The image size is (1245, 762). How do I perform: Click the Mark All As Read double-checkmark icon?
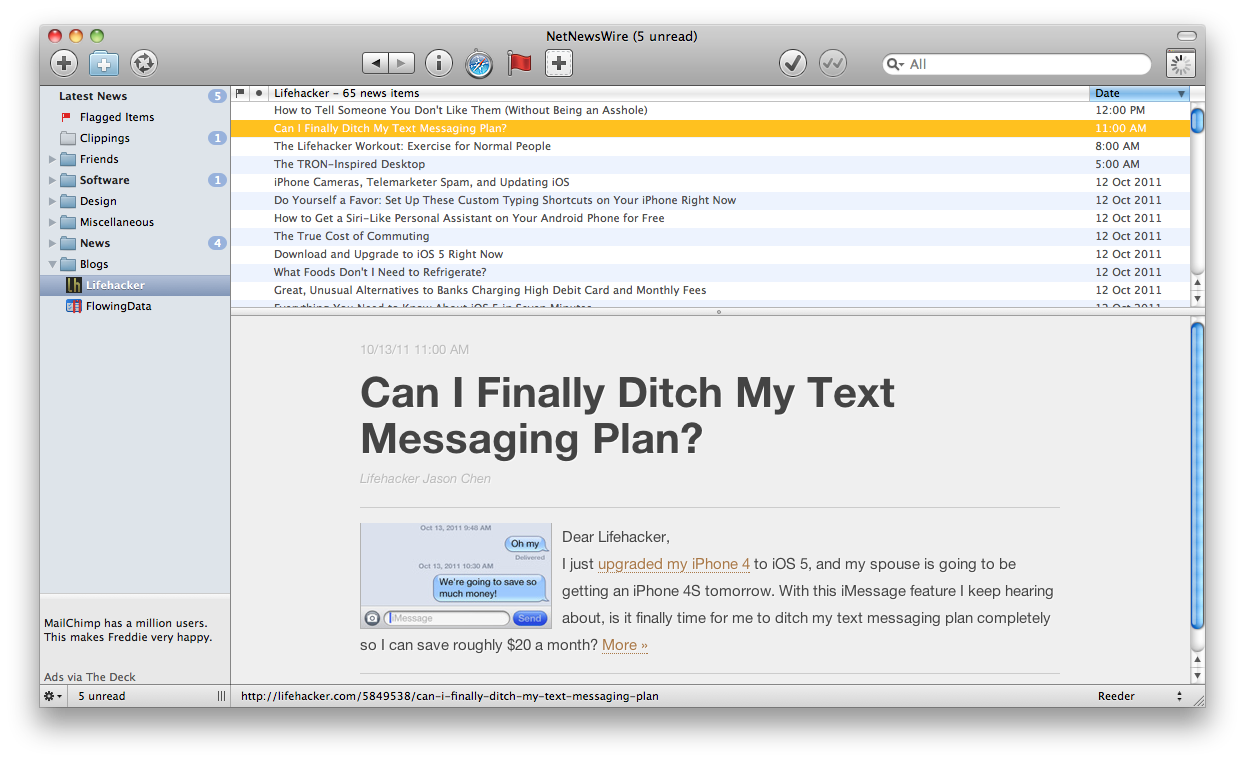click(x=833, y=64)
